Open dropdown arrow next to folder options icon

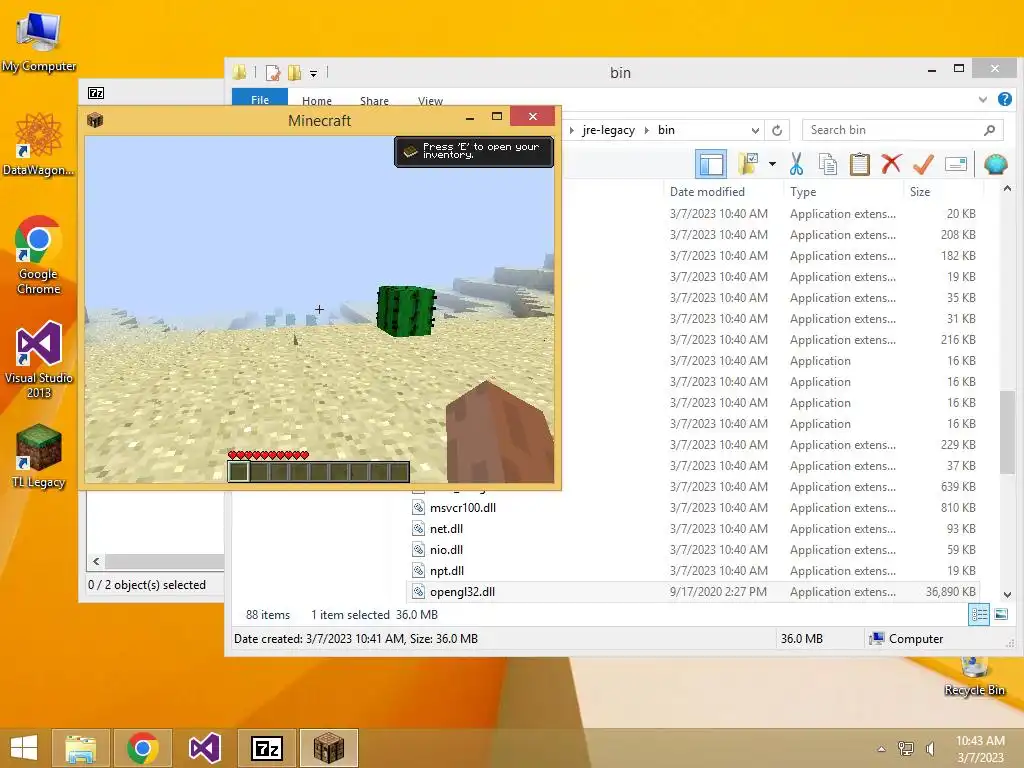(772, 164)
